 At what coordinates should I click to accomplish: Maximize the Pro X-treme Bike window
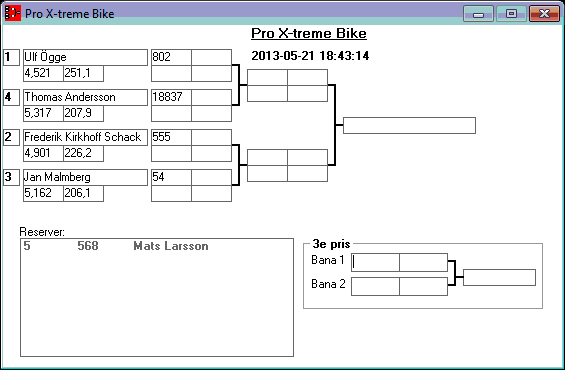(511, 14)
